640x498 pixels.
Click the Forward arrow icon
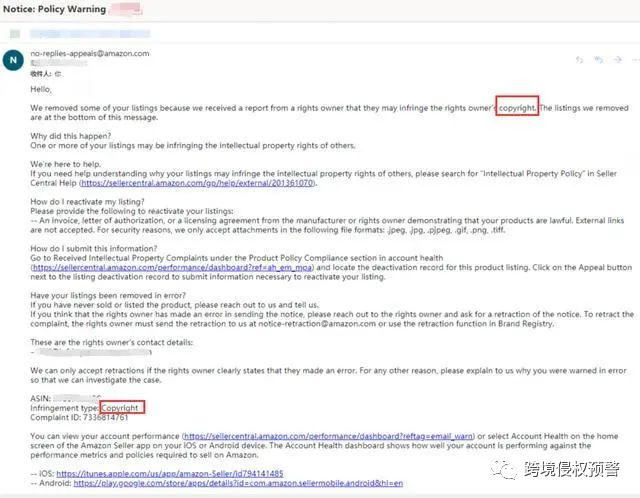tap(618, 60)
